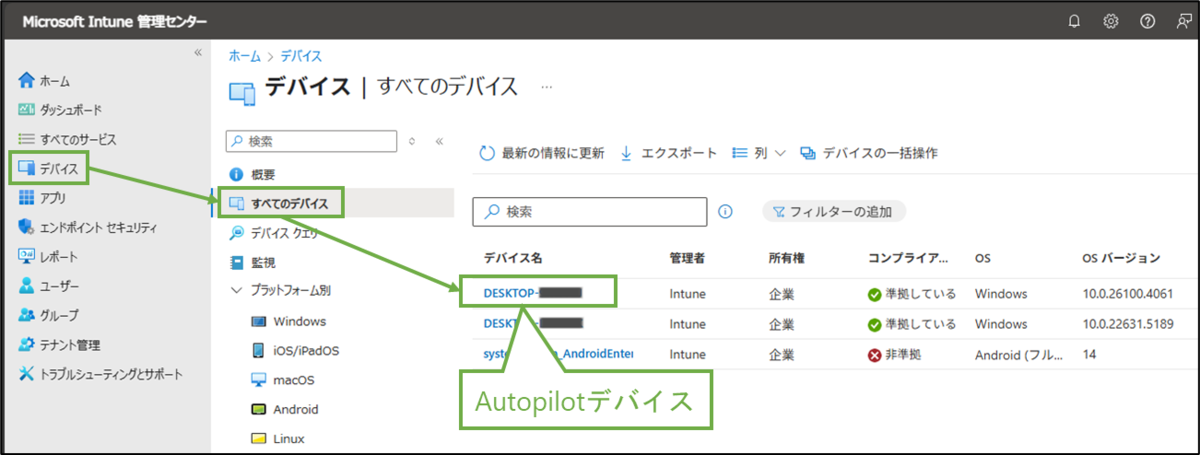Open すべてのサービス in the sidebar
1200x455 pixels.
67,139
